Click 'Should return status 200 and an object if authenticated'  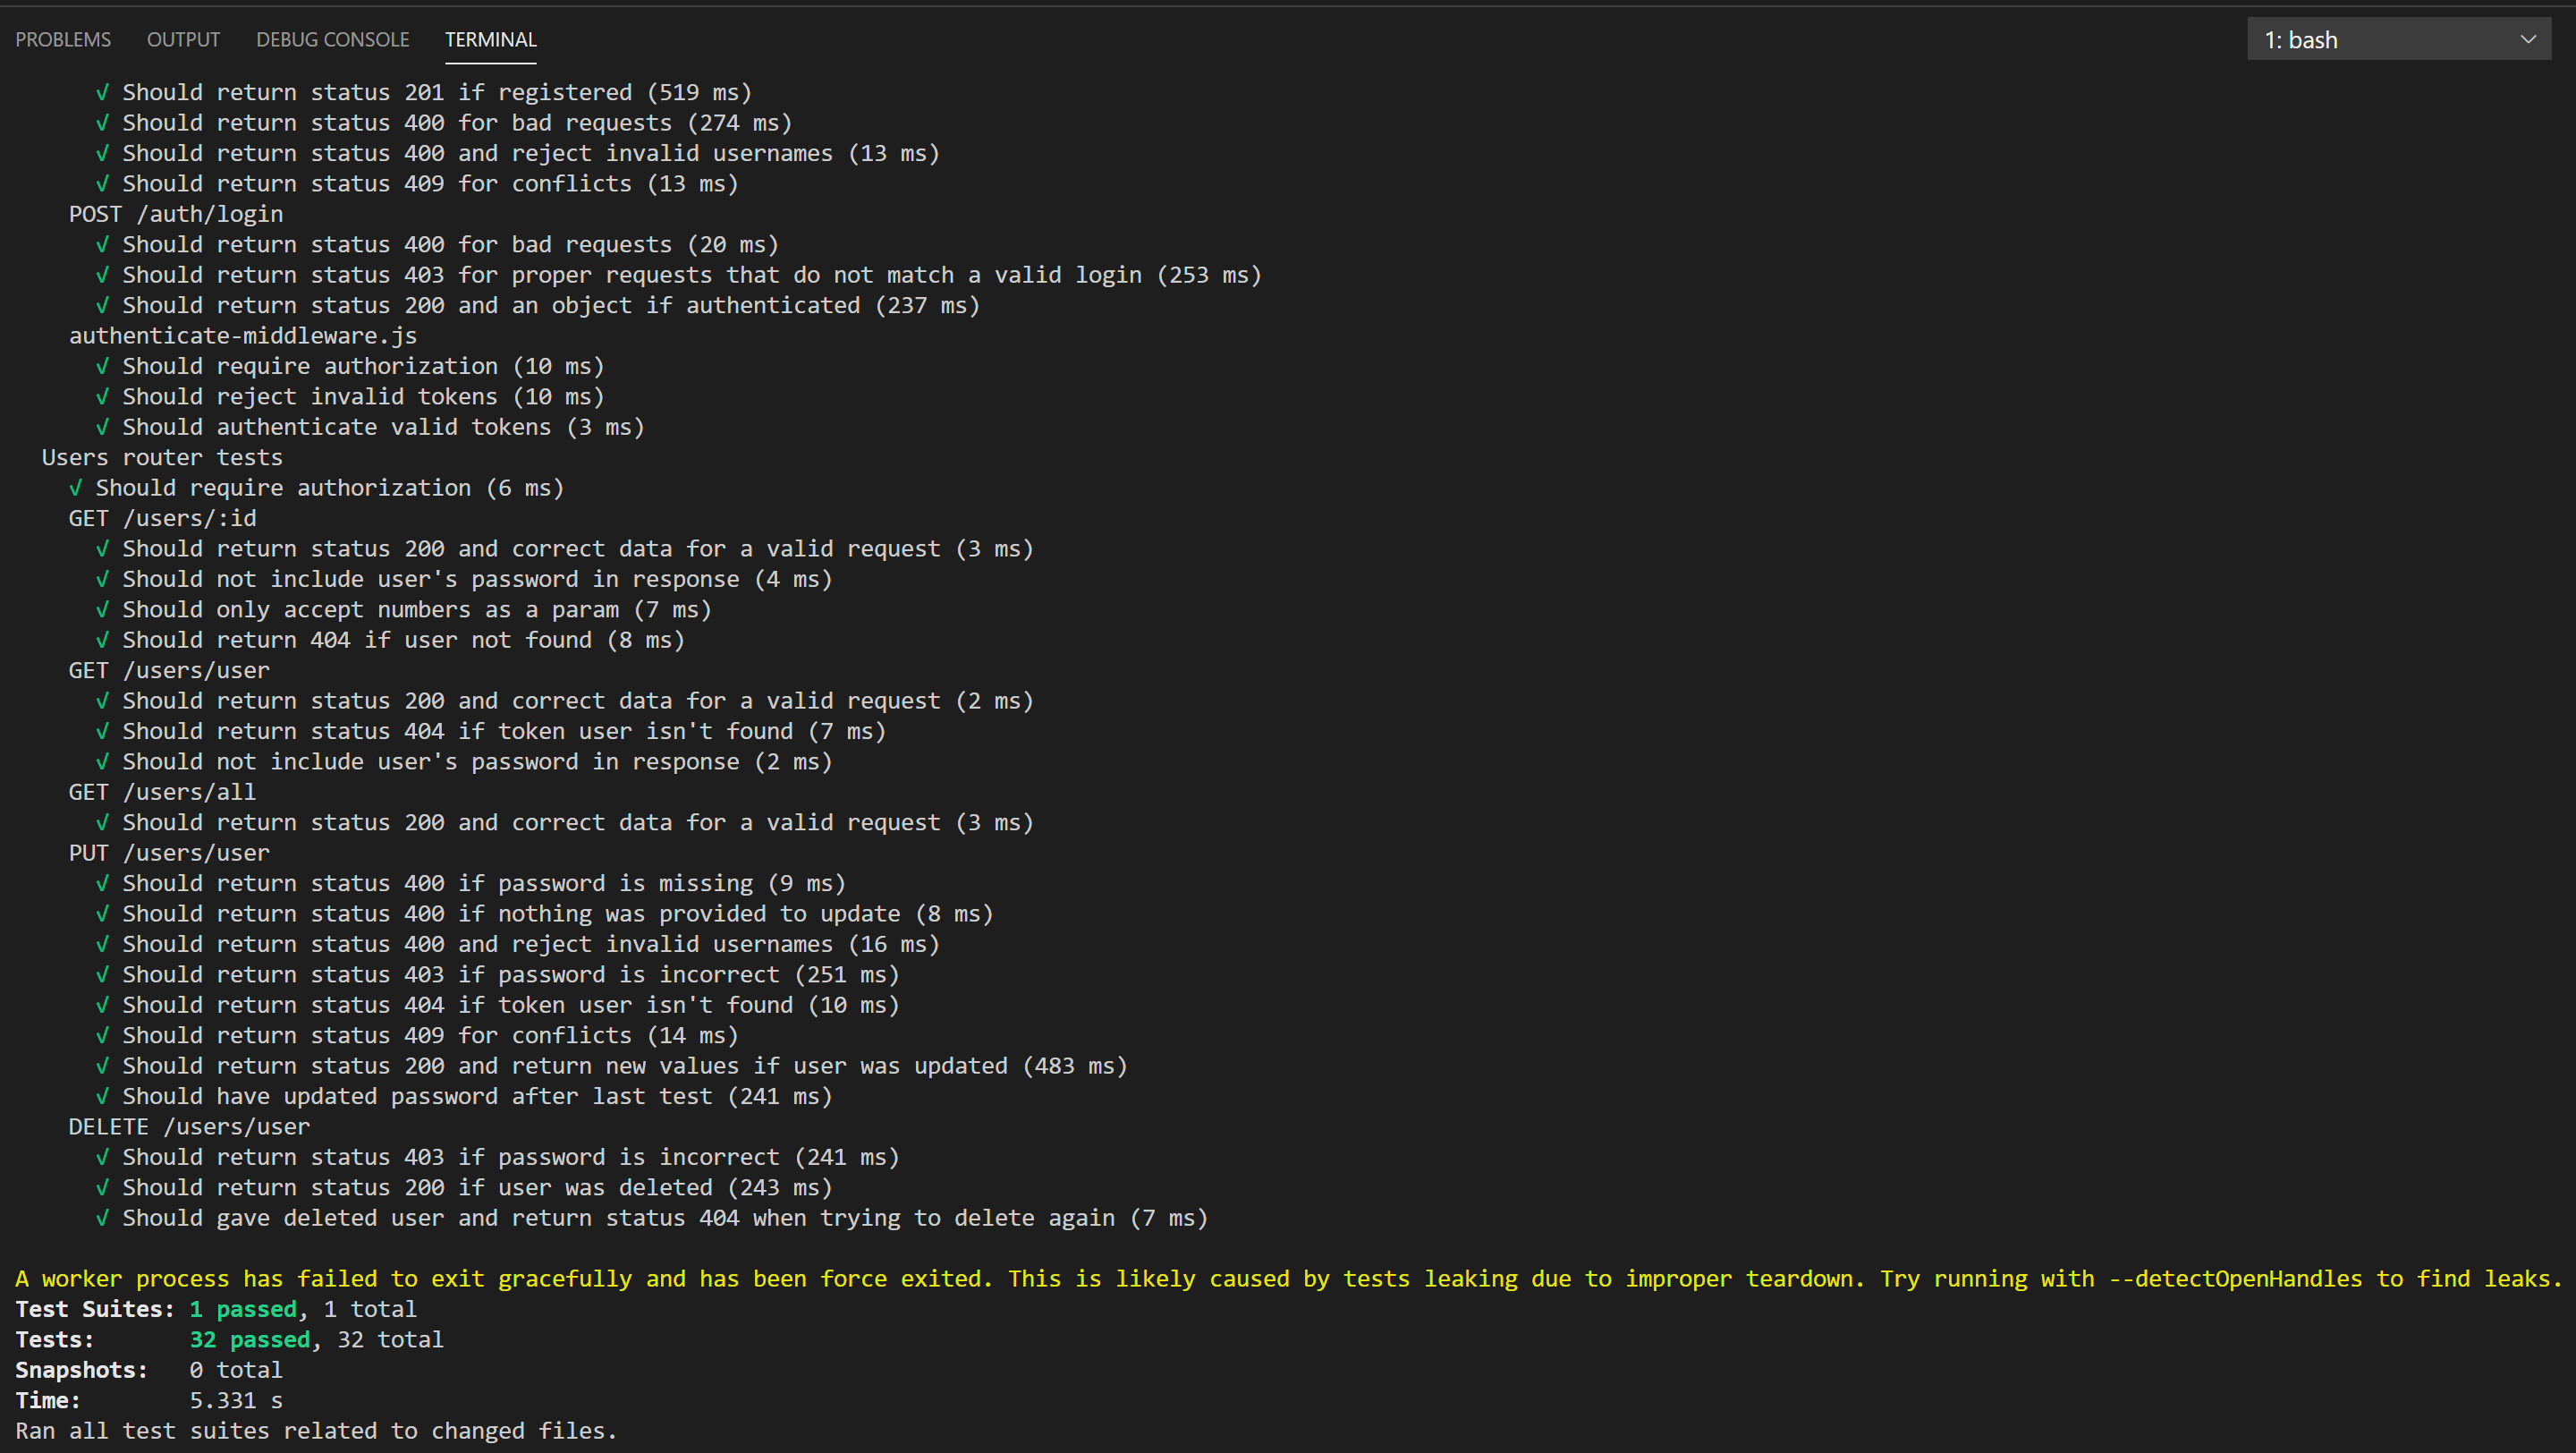pyautogui.click(x=538, y=306)
